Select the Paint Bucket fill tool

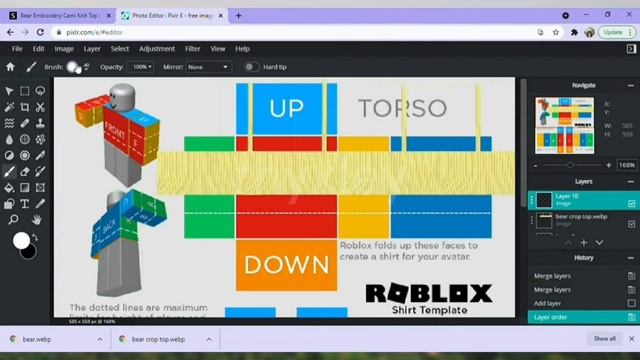[x=9, y=187]
